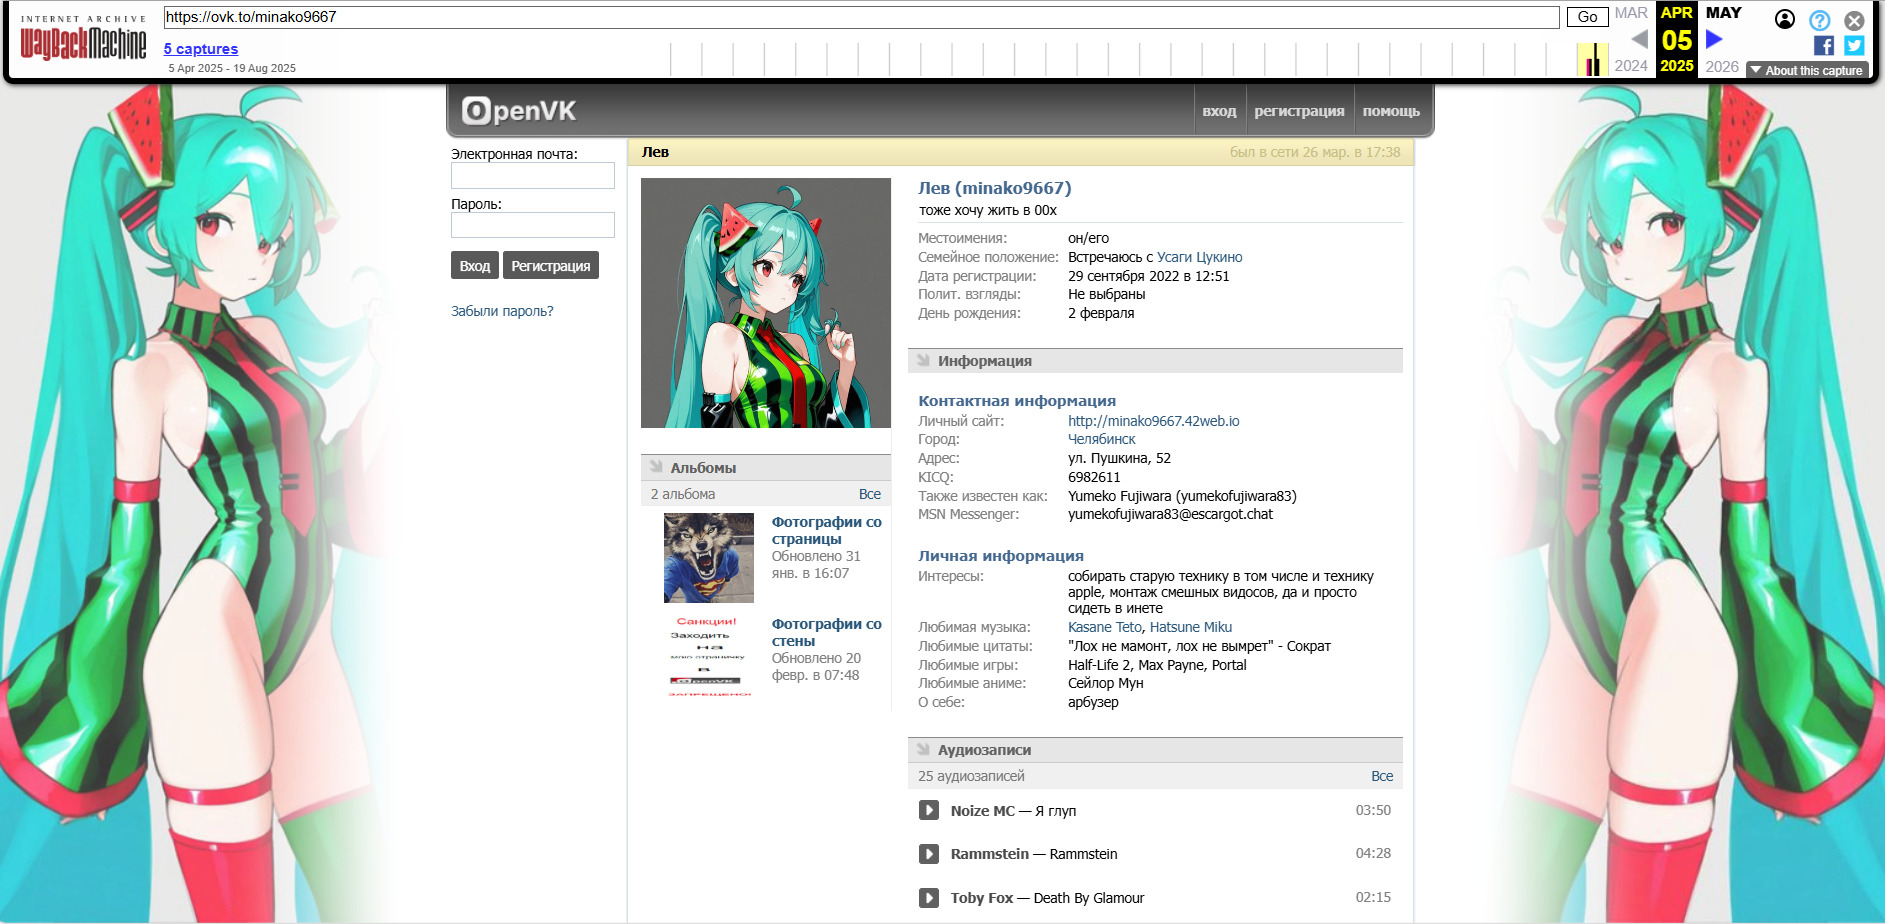Image resolution: width=1885 pixels, height=924 pixels.
Task: Open the Wayback help icon
Action: 1820,20
